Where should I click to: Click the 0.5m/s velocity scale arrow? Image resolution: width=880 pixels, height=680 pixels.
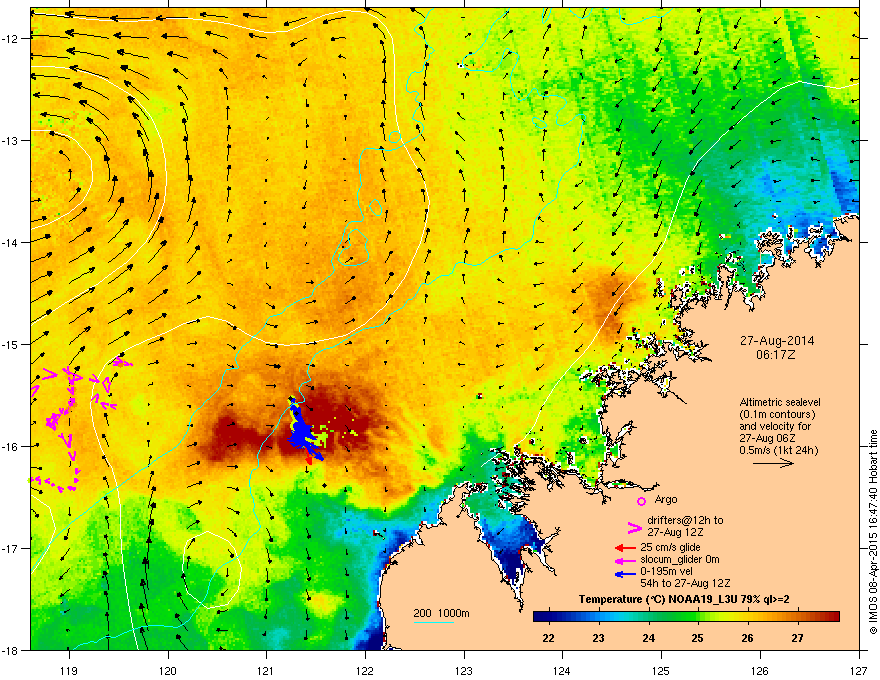pyautogui.click(x=773, y=463)
